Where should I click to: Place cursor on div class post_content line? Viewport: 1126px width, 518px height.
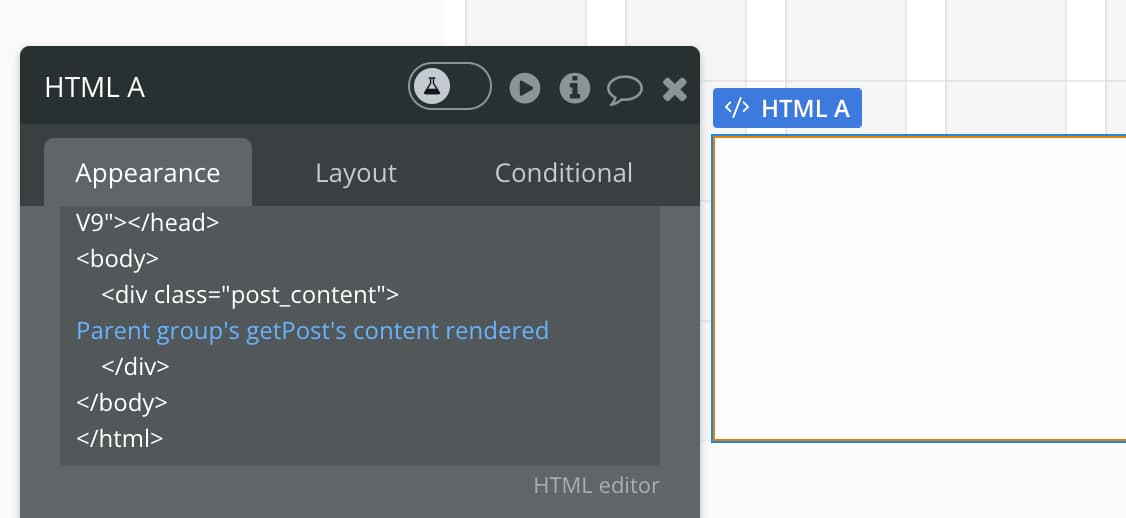coord(250,295)
